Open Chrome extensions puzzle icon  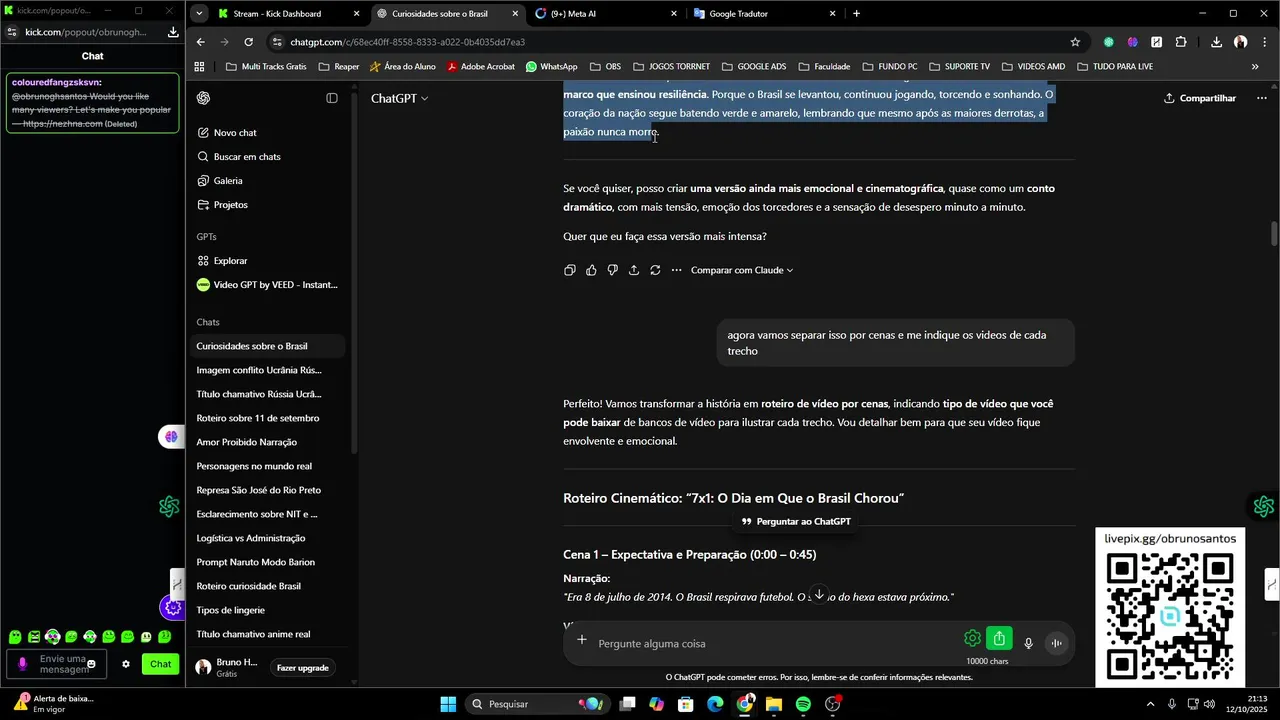pyautogui.click(x=1181, y=42)
